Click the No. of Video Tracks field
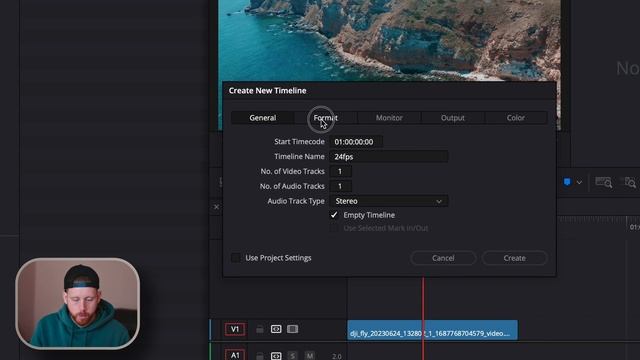 click(340, 171)
